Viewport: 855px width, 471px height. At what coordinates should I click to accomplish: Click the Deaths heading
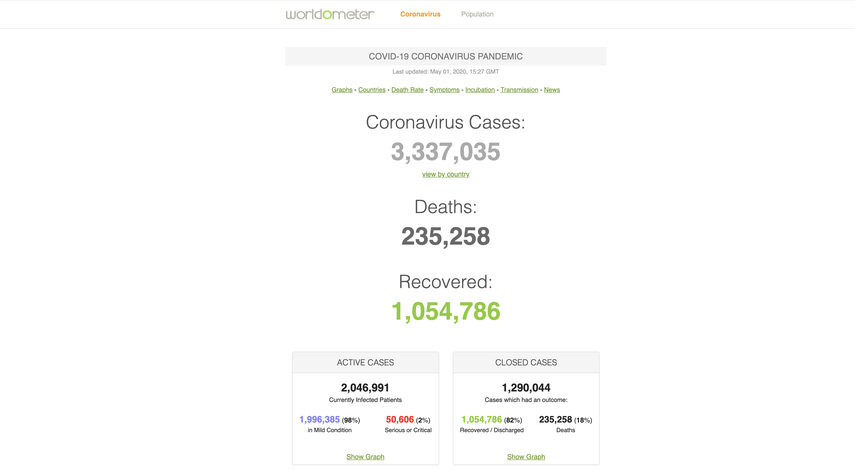pos(445,207)
